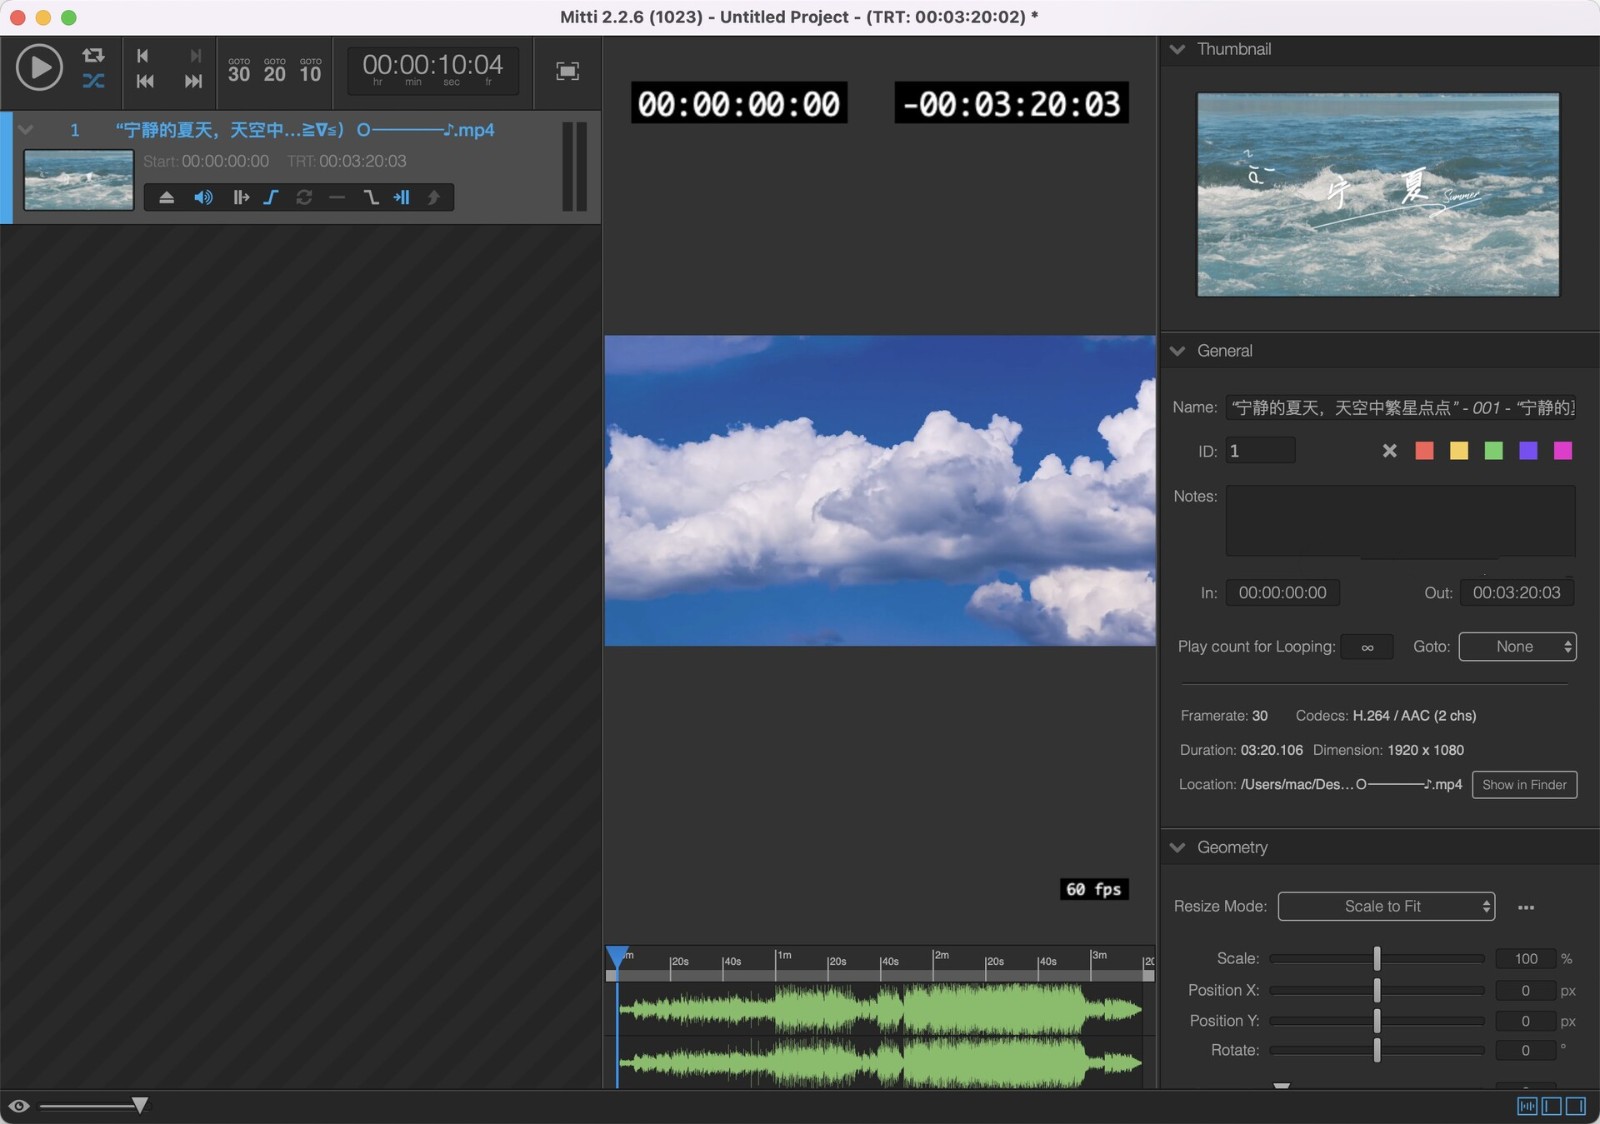Click the Position X value field
1600x1124 pixels.
[x=1526, y=990]
